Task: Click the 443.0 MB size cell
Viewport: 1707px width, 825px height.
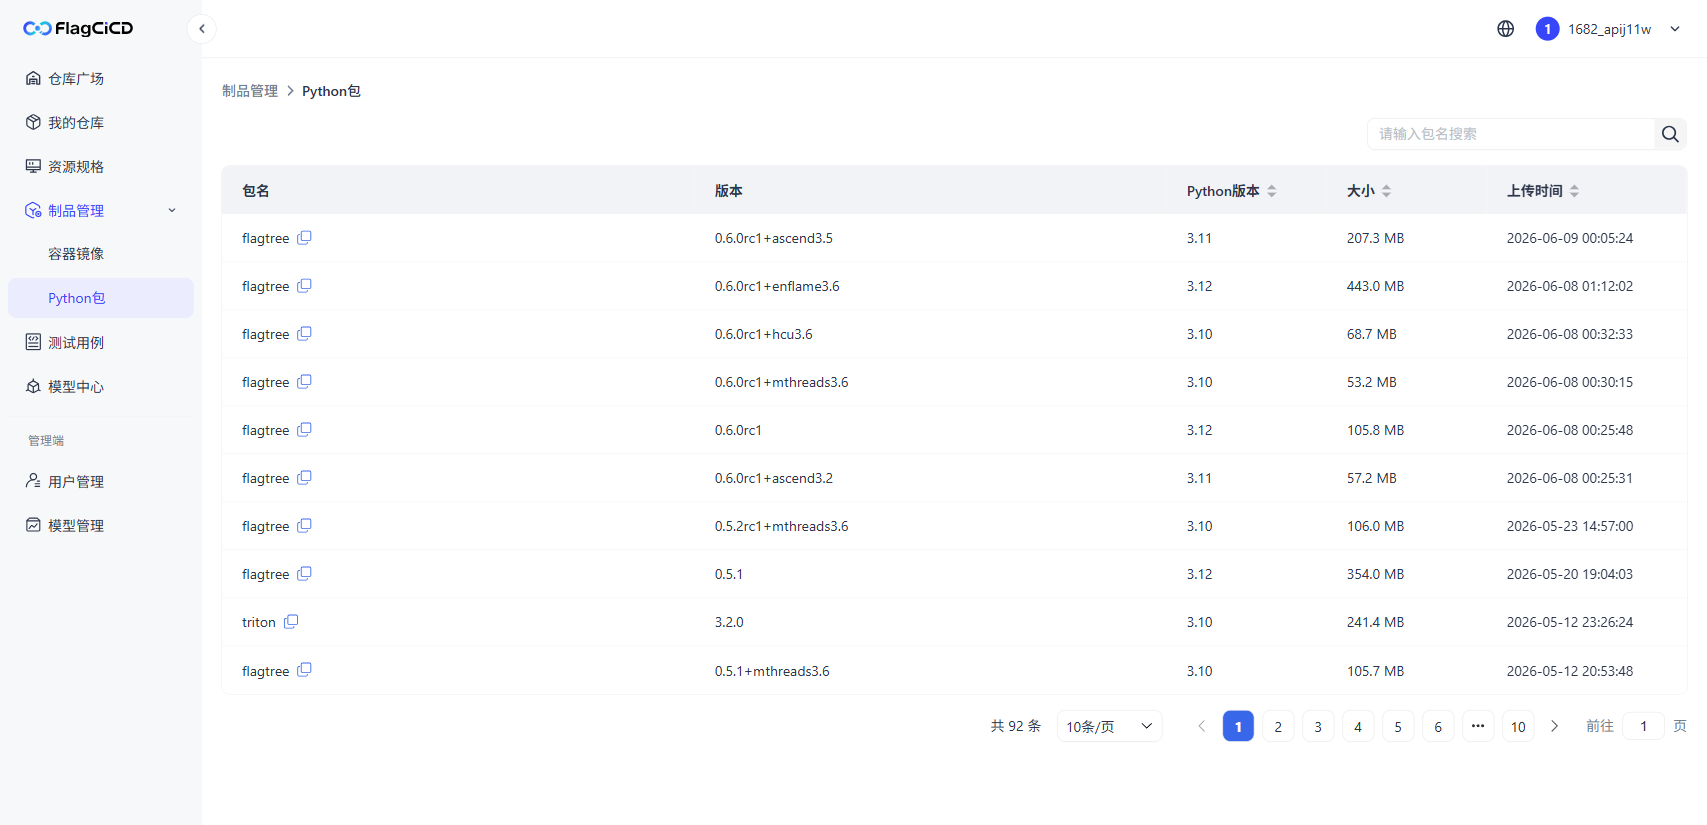Action: point(1375,286)
